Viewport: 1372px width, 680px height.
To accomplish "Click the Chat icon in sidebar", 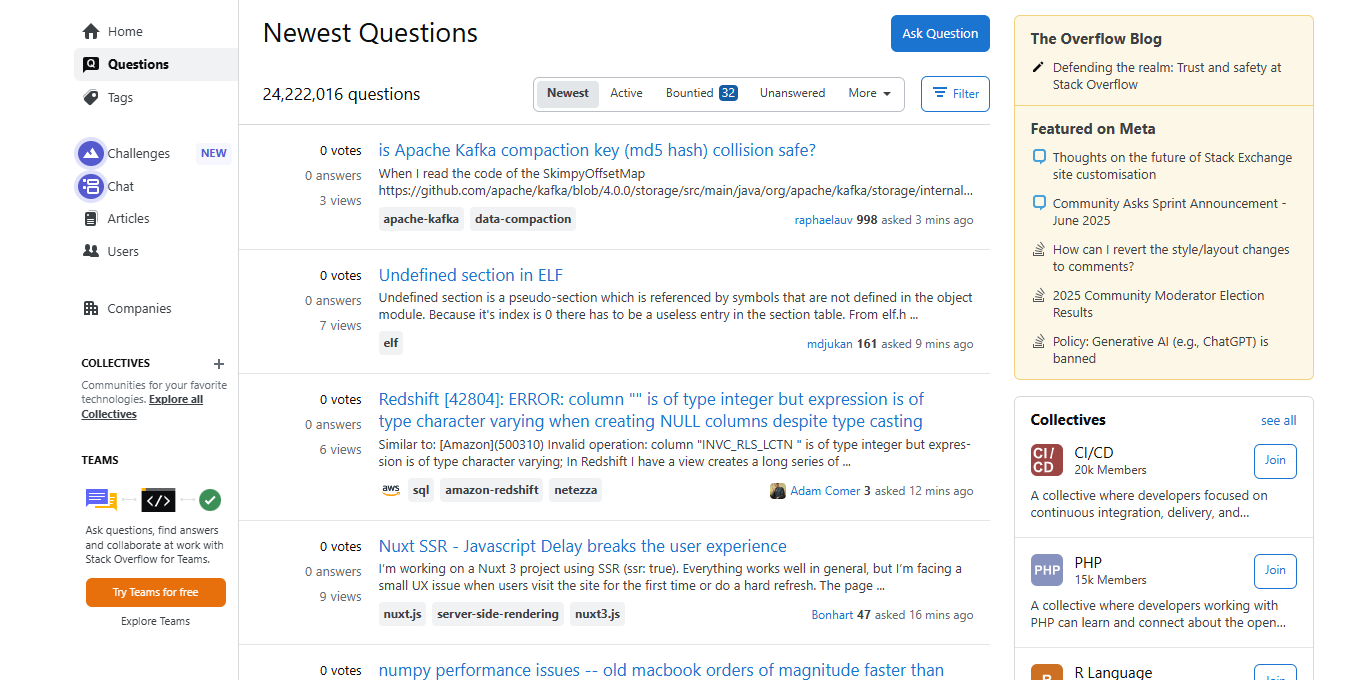I will coord(91,186).
